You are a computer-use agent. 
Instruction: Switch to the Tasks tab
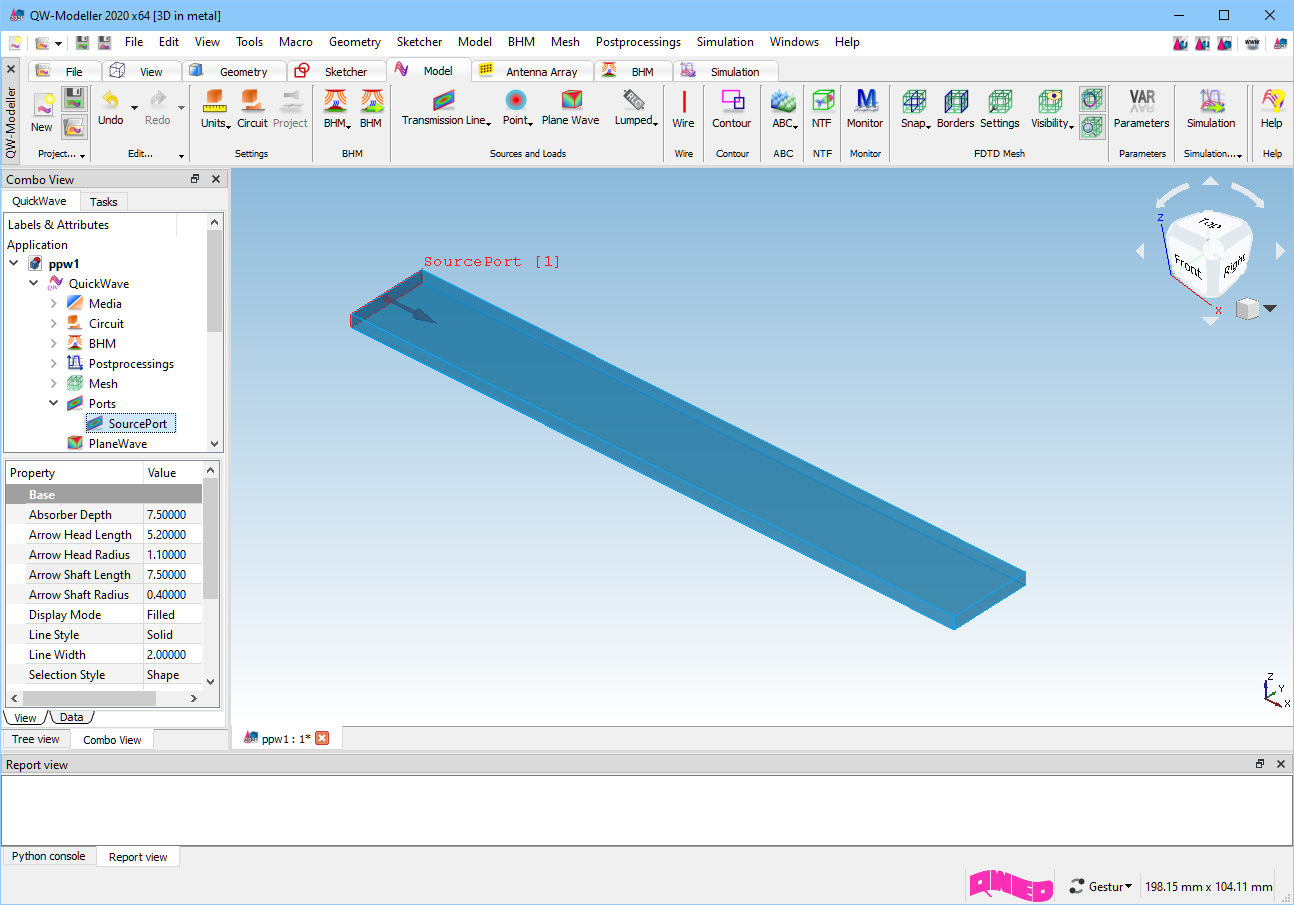click(104, 202)
